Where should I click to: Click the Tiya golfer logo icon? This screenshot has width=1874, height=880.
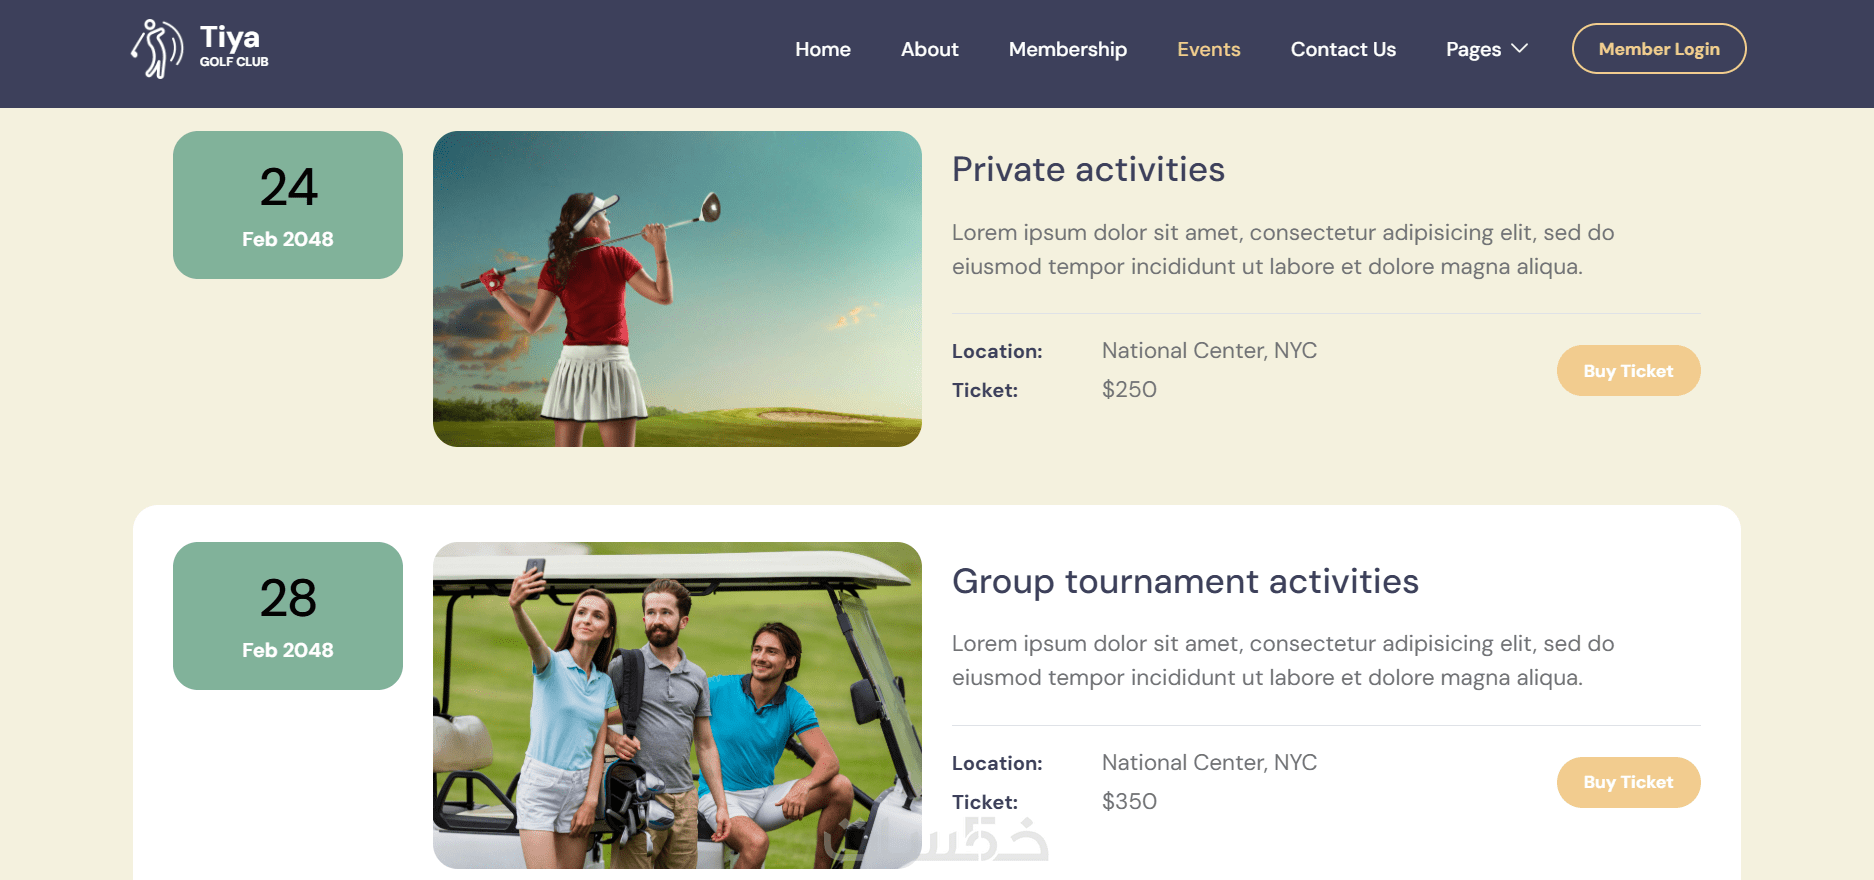click(157, 49)
